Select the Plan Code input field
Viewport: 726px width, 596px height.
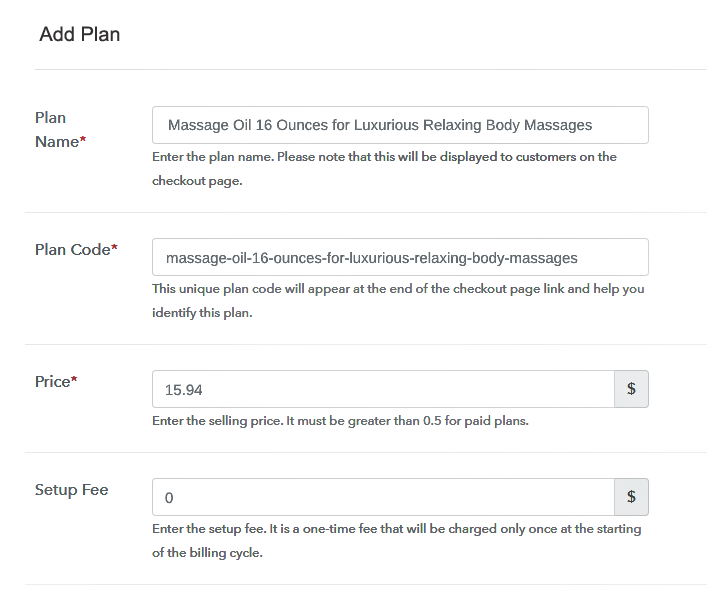click(400, 257)
